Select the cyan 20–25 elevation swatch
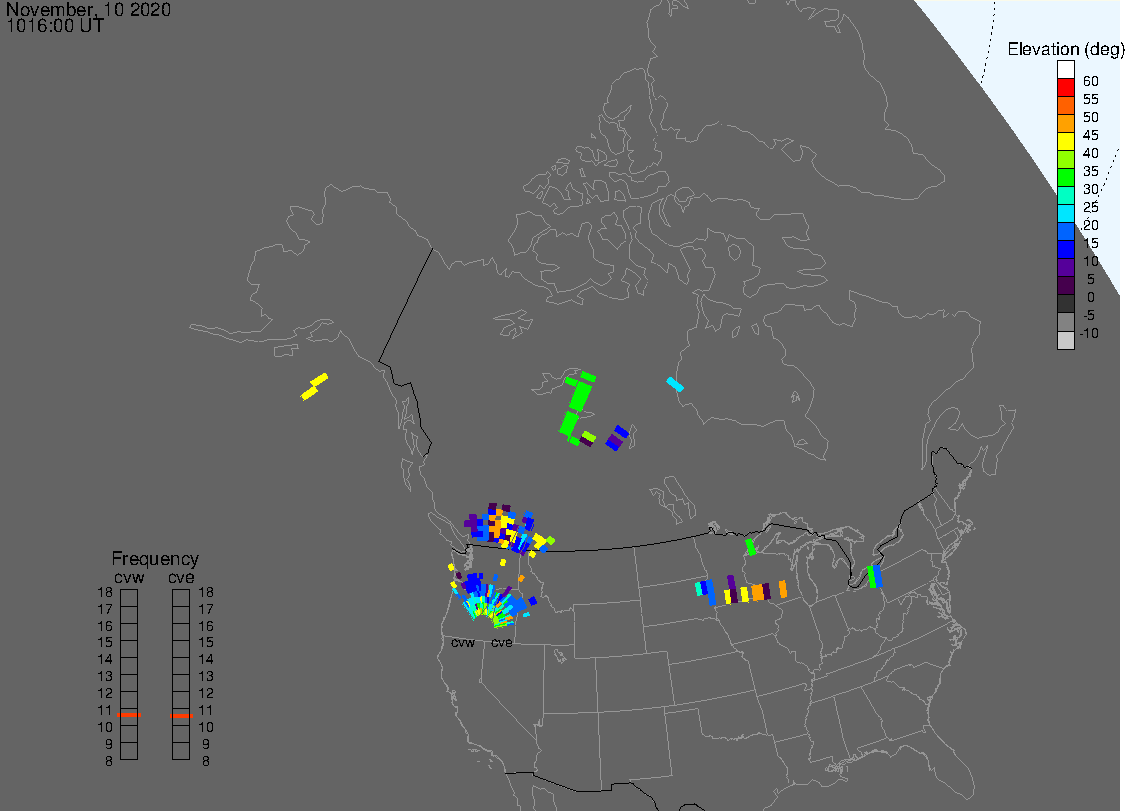1125x811 pixels. click(x=1065, y=214)
